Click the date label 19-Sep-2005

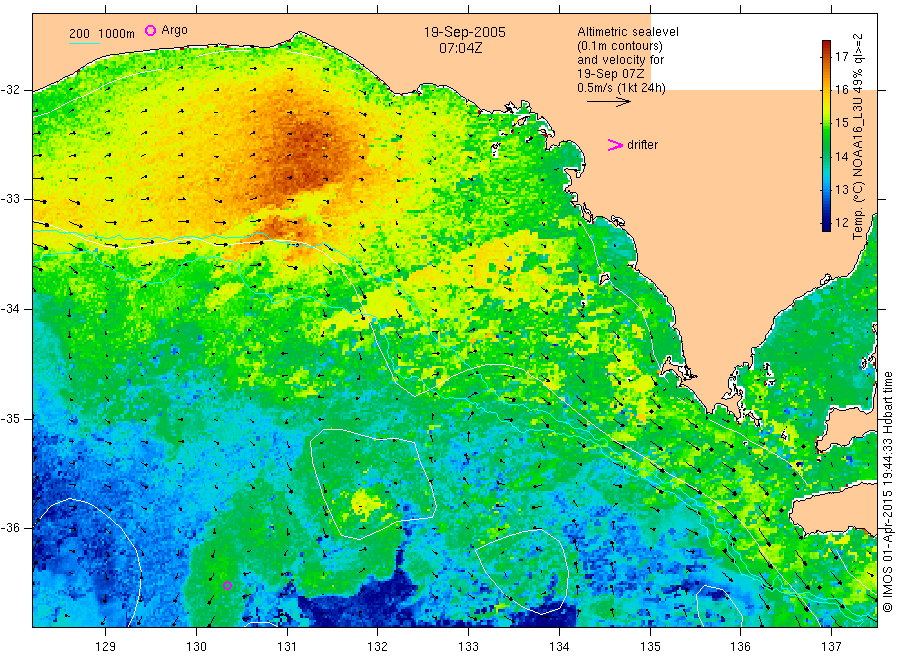pyautogui.click(x=464, y=32)
